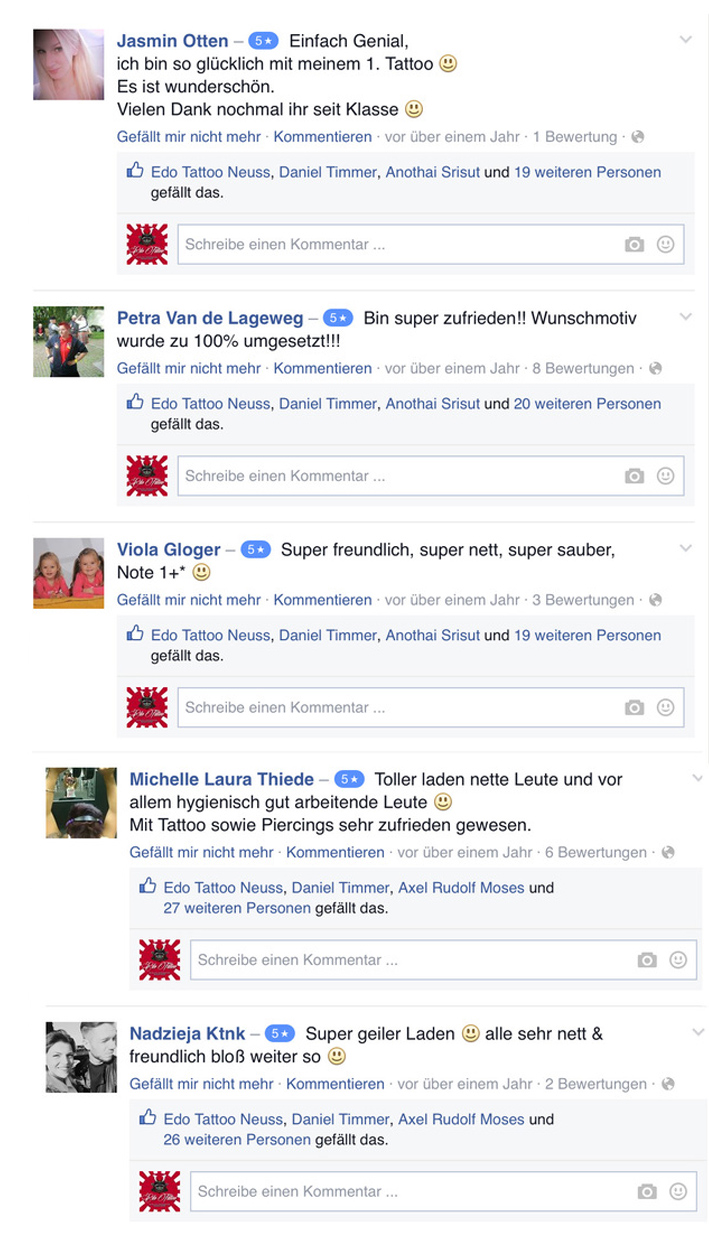Screen dimensions: 709x1234
Task: Toggle Gefällt mir nicht mehr on Viola Gloger's review
Action: coord(189,600)
